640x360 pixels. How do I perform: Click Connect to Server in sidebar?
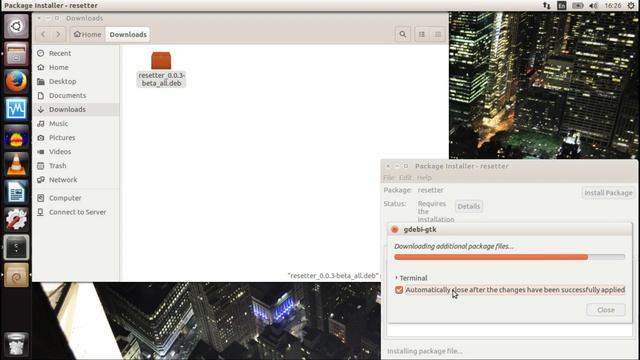(x=76, y=212)
